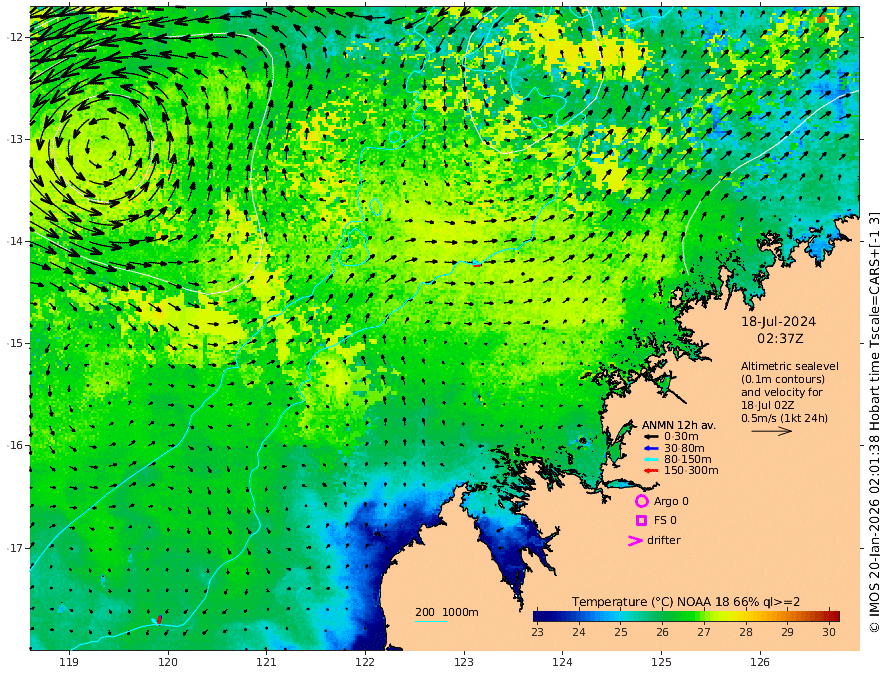Click the latitude axis label -12
The height and width of the screenshot is (680, 880).
(x=16, y=37)
